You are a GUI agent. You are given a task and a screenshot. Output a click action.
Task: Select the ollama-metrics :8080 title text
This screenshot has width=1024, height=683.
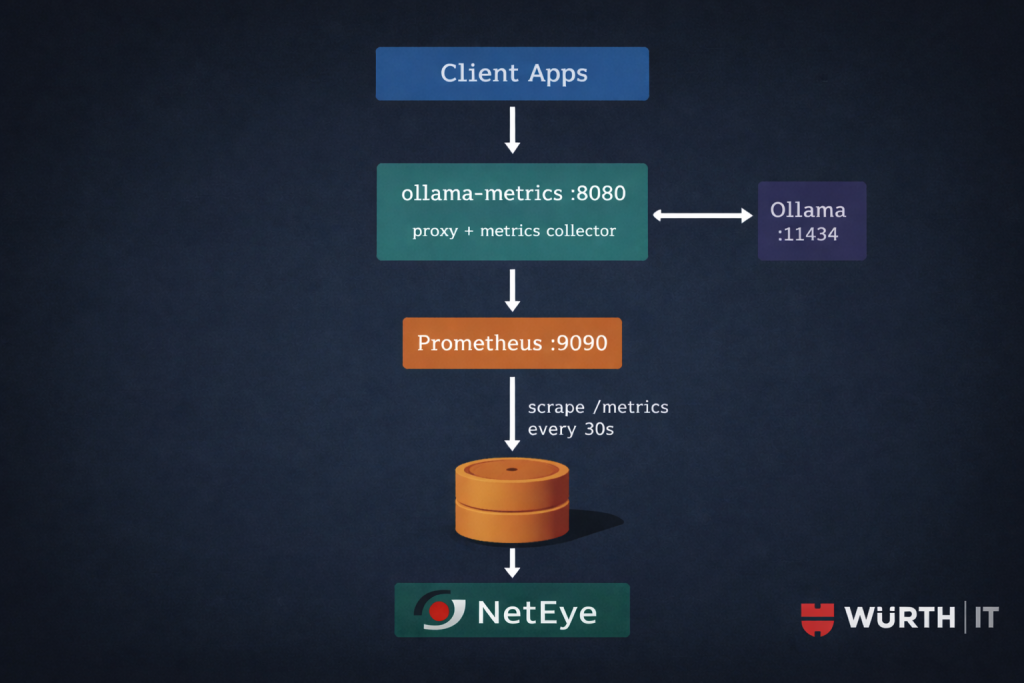tap(513, 194)
